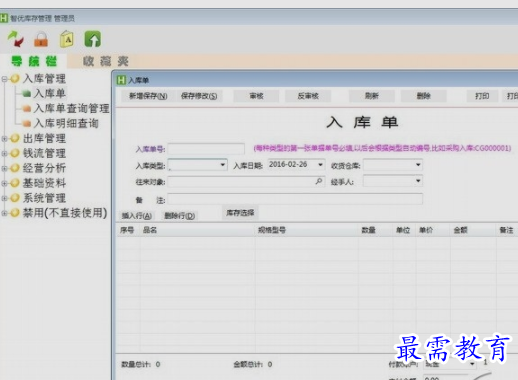Screen dimensions: 518x380
Task: Click the 基础资料 yellow node icon
Action: [x=15, y=183]
